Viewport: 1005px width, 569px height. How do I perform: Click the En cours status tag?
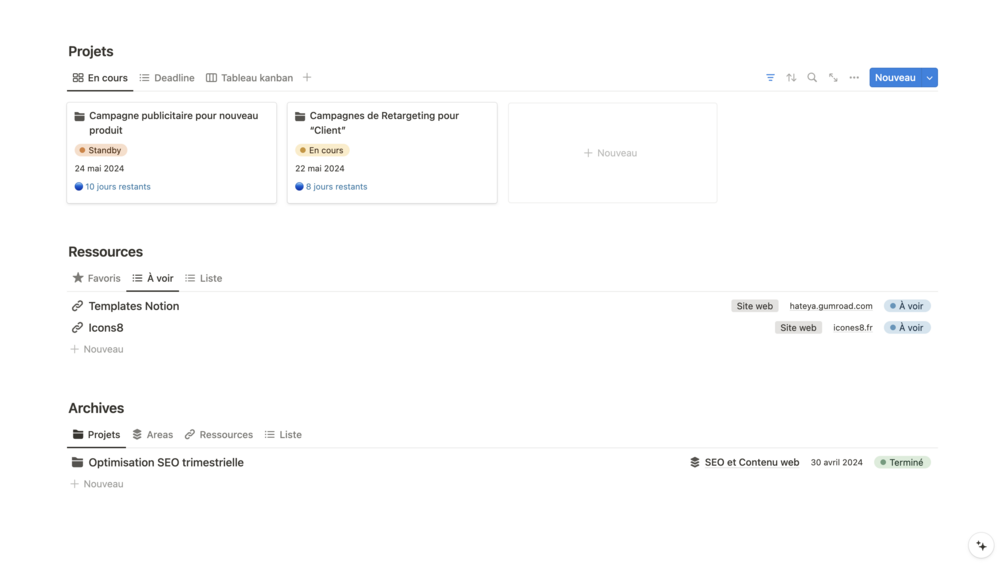(x=321, y=150)
